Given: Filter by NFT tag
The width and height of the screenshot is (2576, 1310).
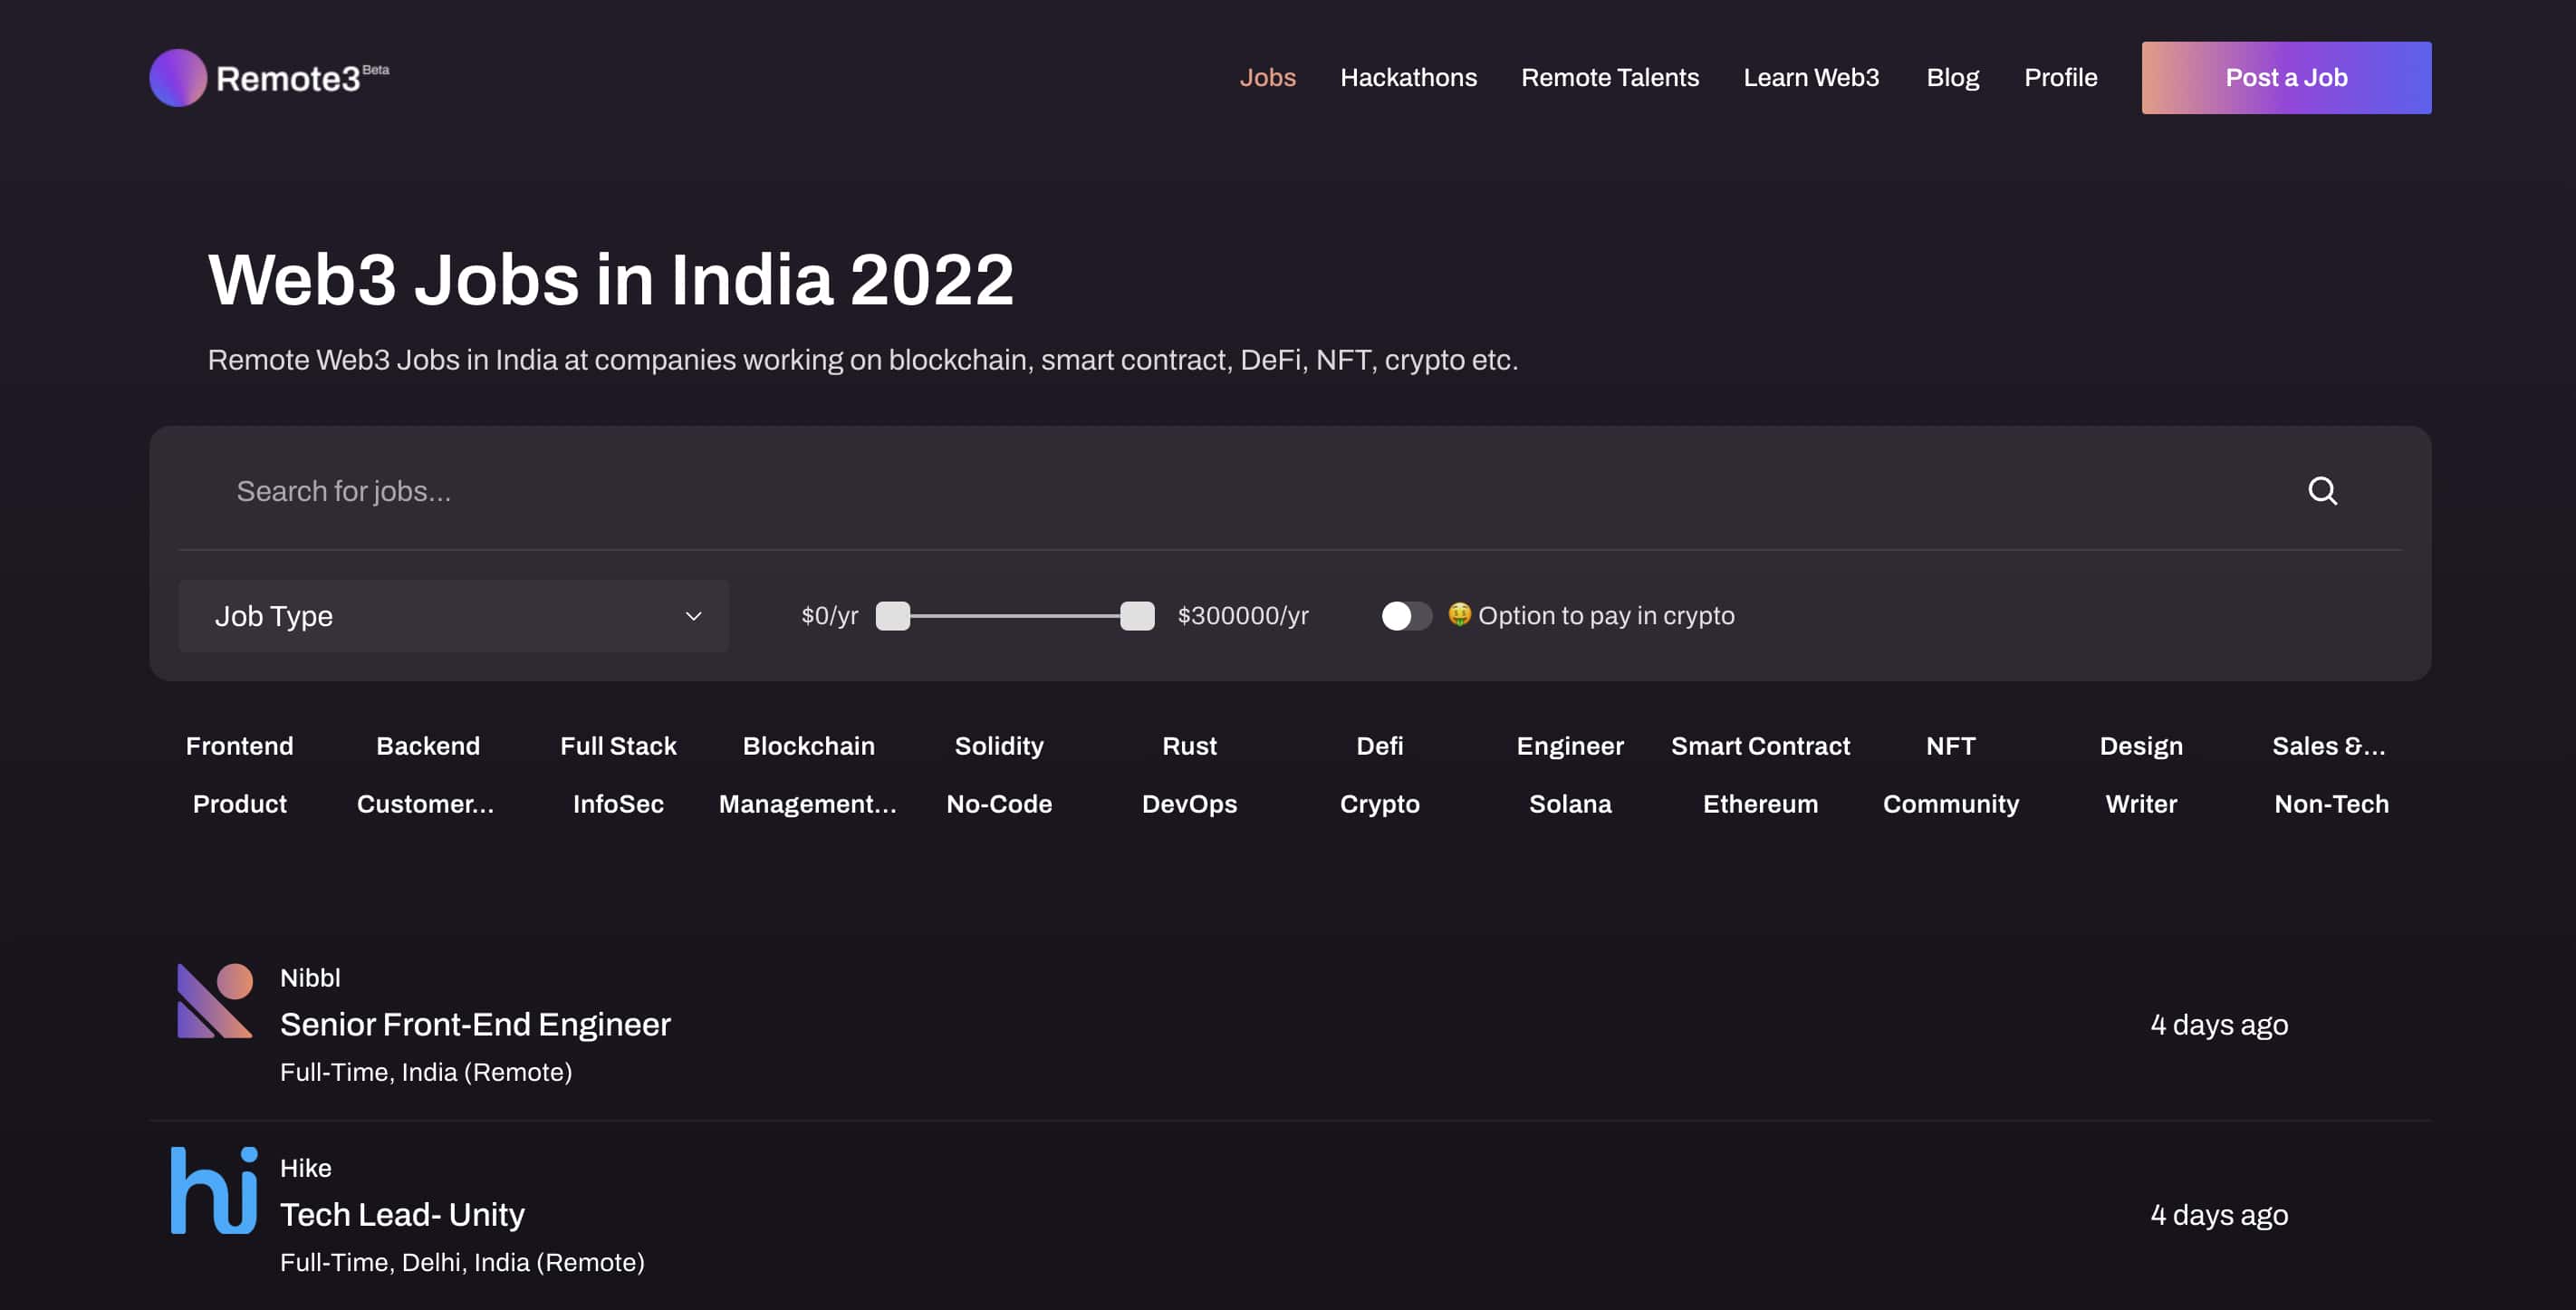Looking at the screenshot, I should point(1950,746).
